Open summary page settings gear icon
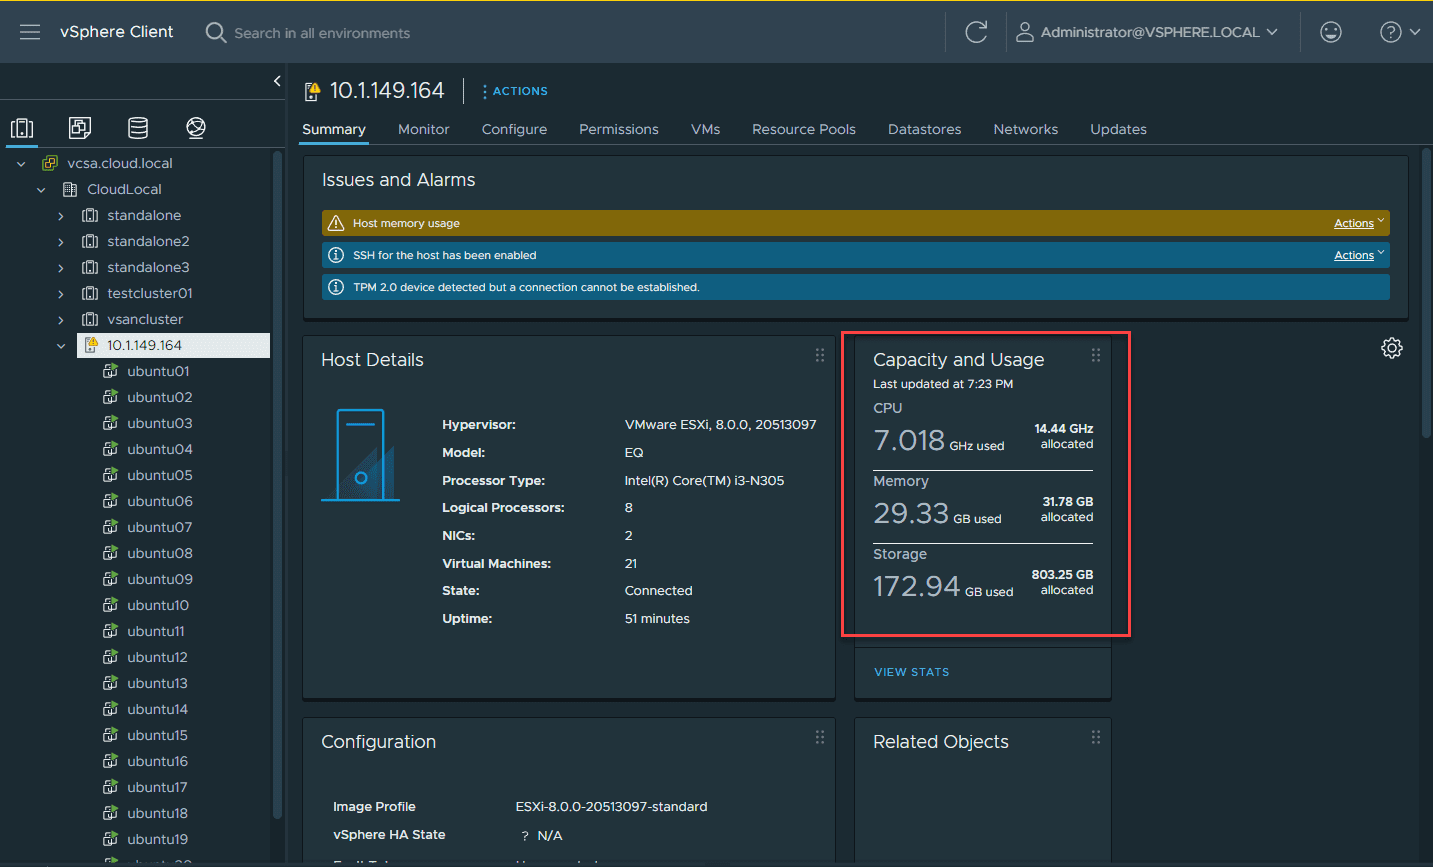Image resolution: width=1433 pixels, height=867 pixels. (x=1391, y=348)
